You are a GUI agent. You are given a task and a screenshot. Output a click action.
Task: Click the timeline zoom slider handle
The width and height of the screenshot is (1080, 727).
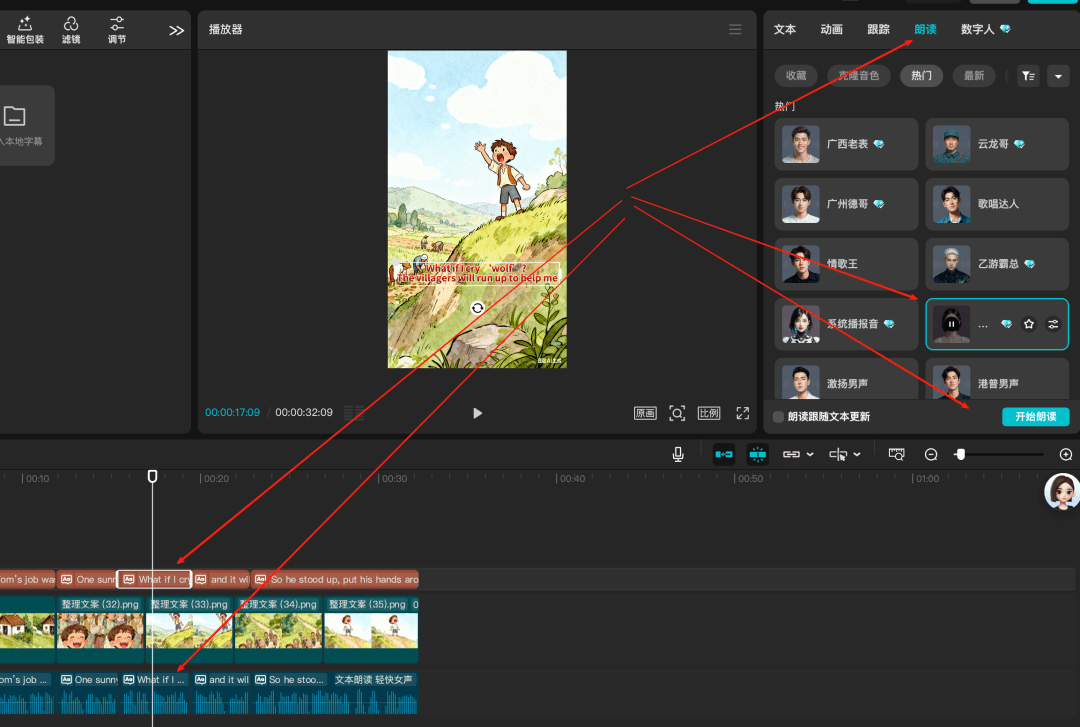click(x=960, y=454)
